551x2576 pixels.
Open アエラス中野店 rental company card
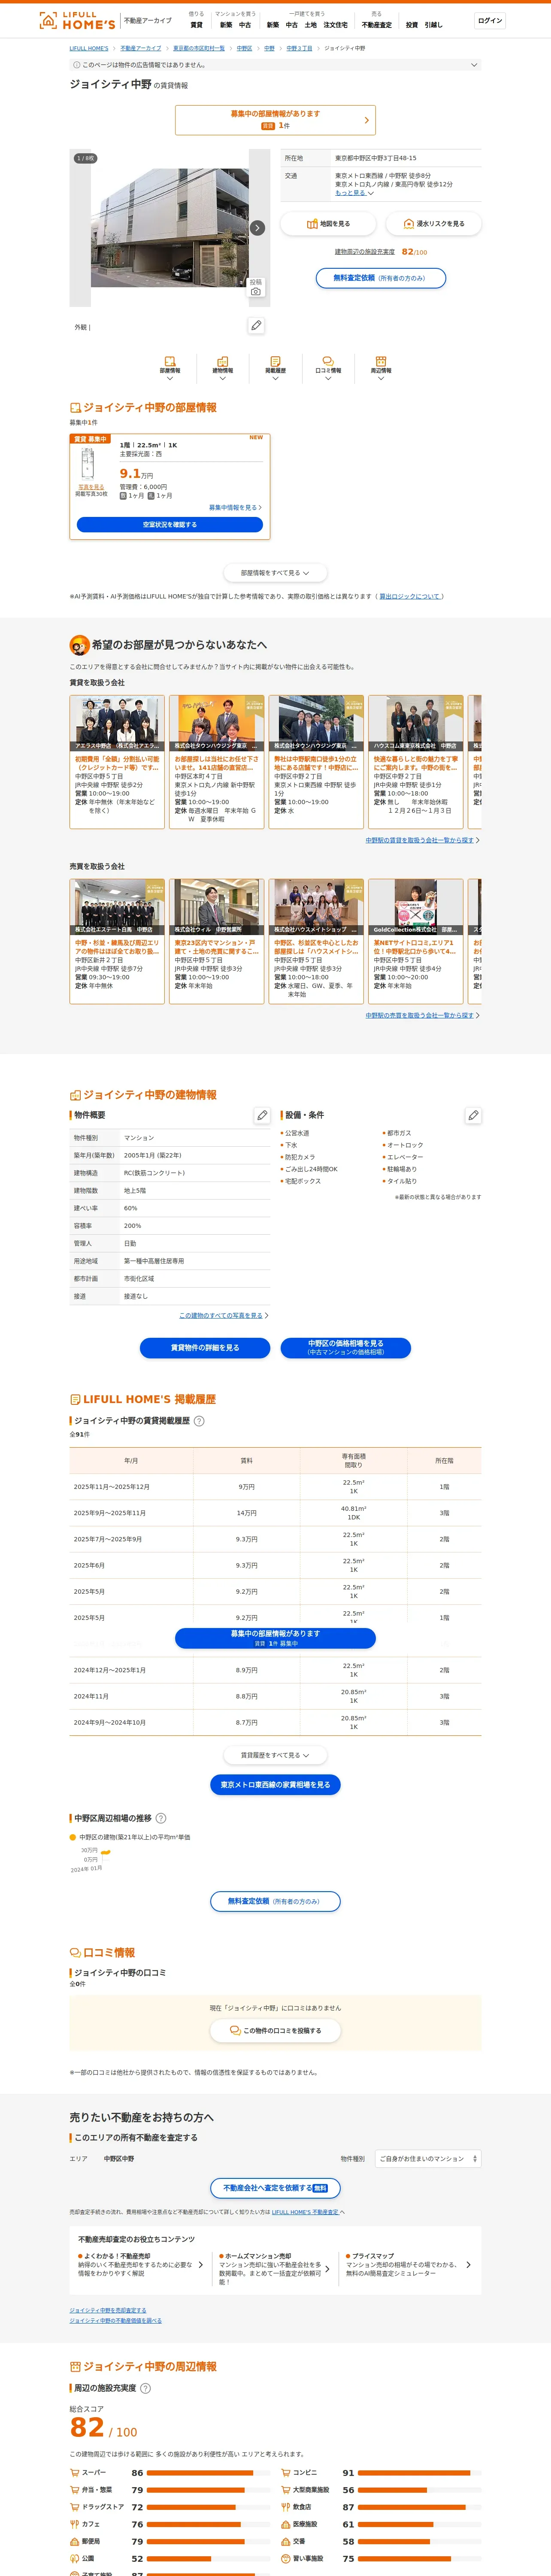point(117,762)
